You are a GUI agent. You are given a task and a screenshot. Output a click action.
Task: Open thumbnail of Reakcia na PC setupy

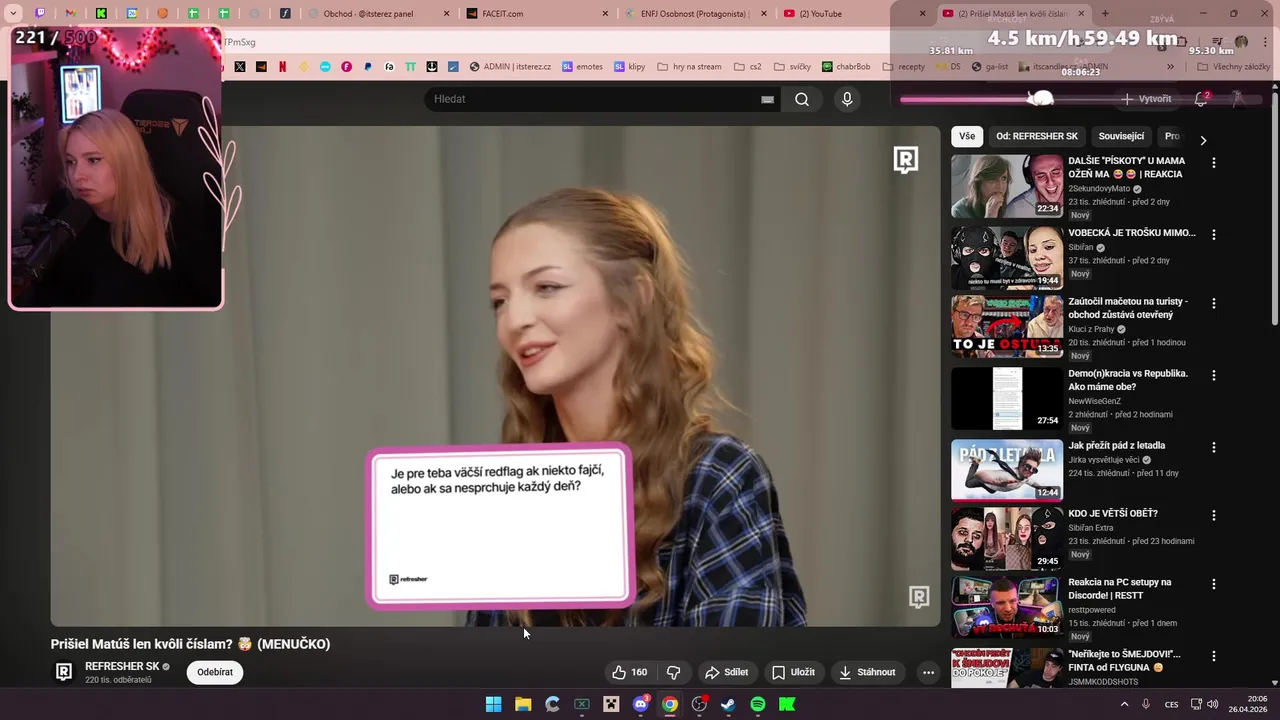pyautogui.click(x=1007, y=607)
